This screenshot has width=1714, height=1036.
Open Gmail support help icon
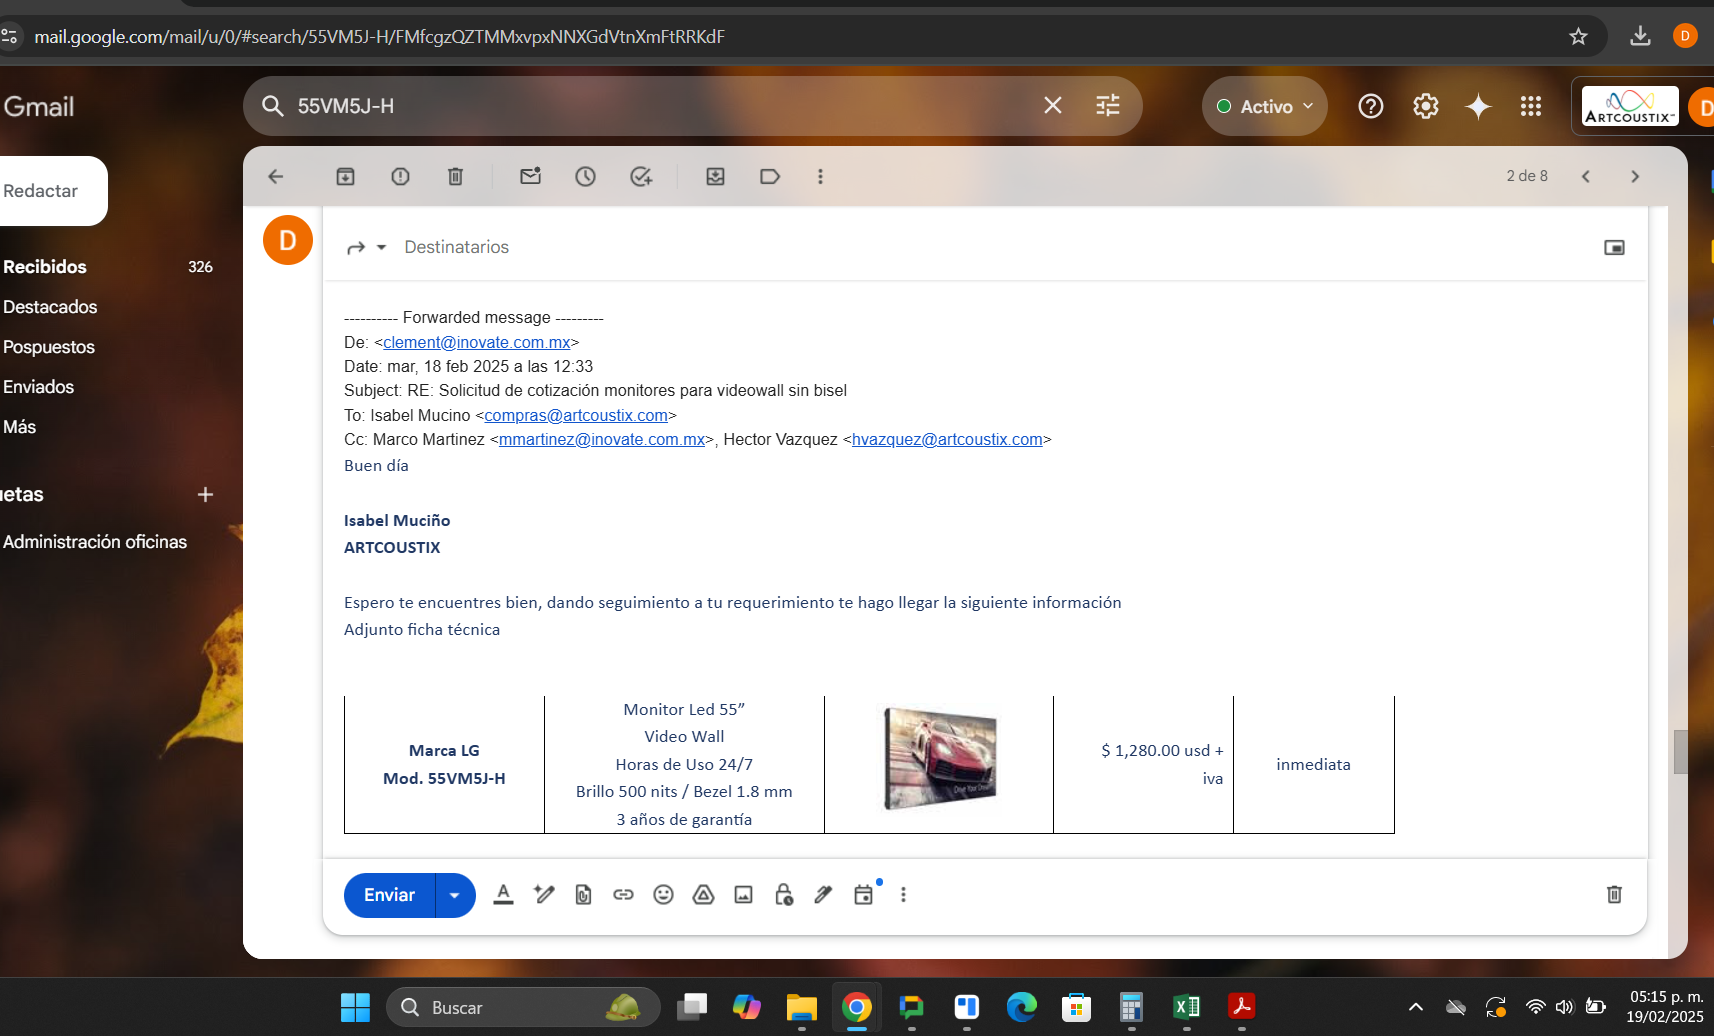click(1371, 106)
